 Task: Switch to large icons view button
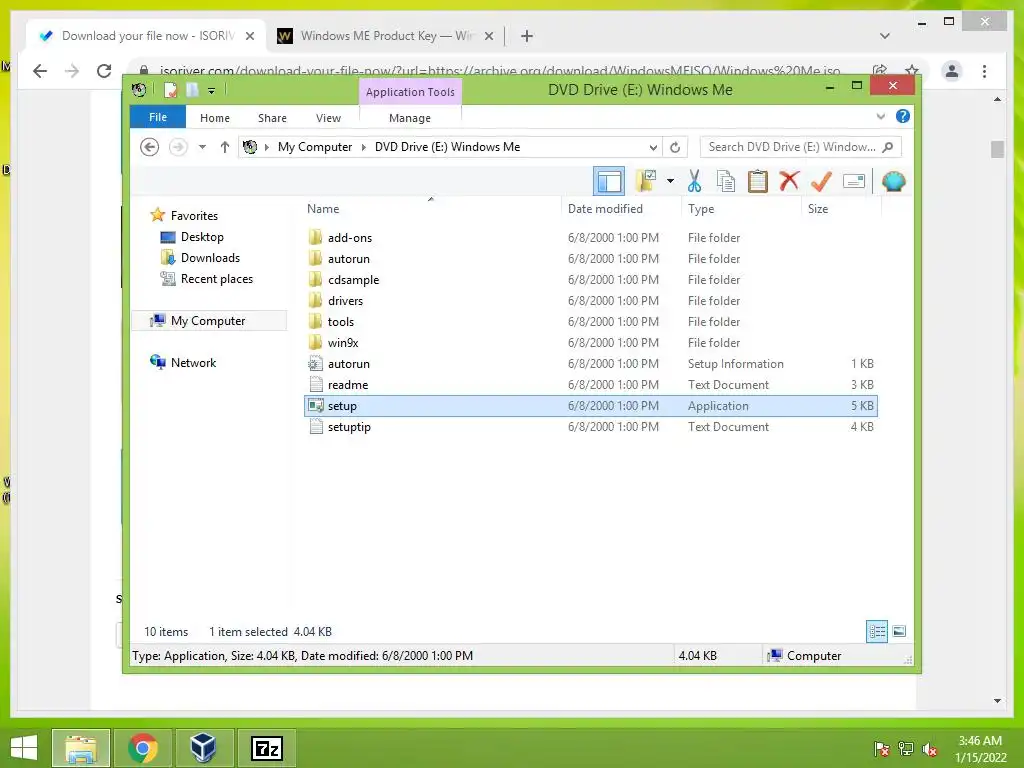pos(899,631)
